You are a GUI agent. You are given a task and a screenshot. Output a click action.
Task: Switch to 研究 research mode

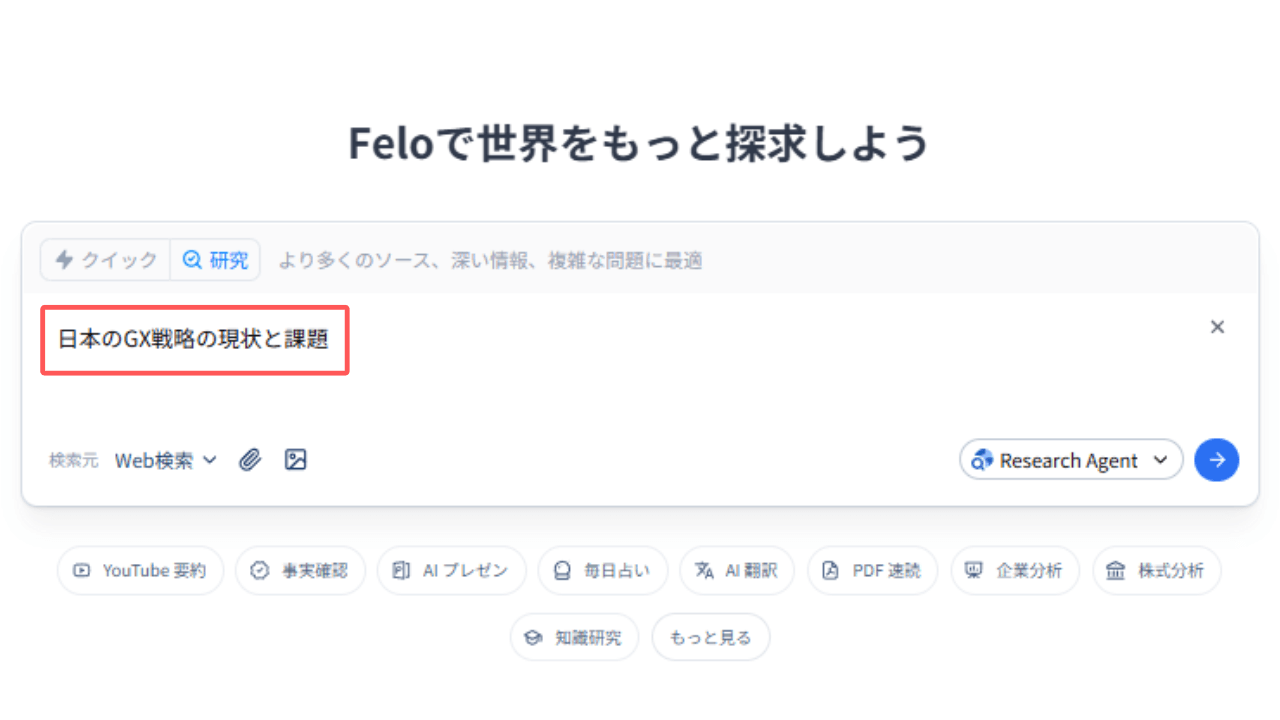click(x=215, y=260)
